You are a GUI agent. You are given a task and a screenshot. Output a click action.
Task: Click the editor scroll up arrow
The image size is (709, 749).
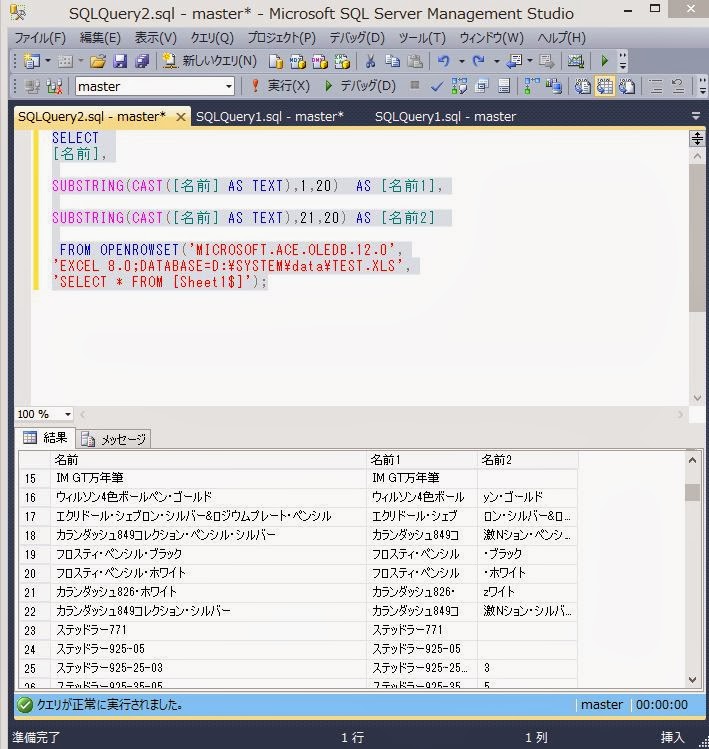tap(697, 156)
